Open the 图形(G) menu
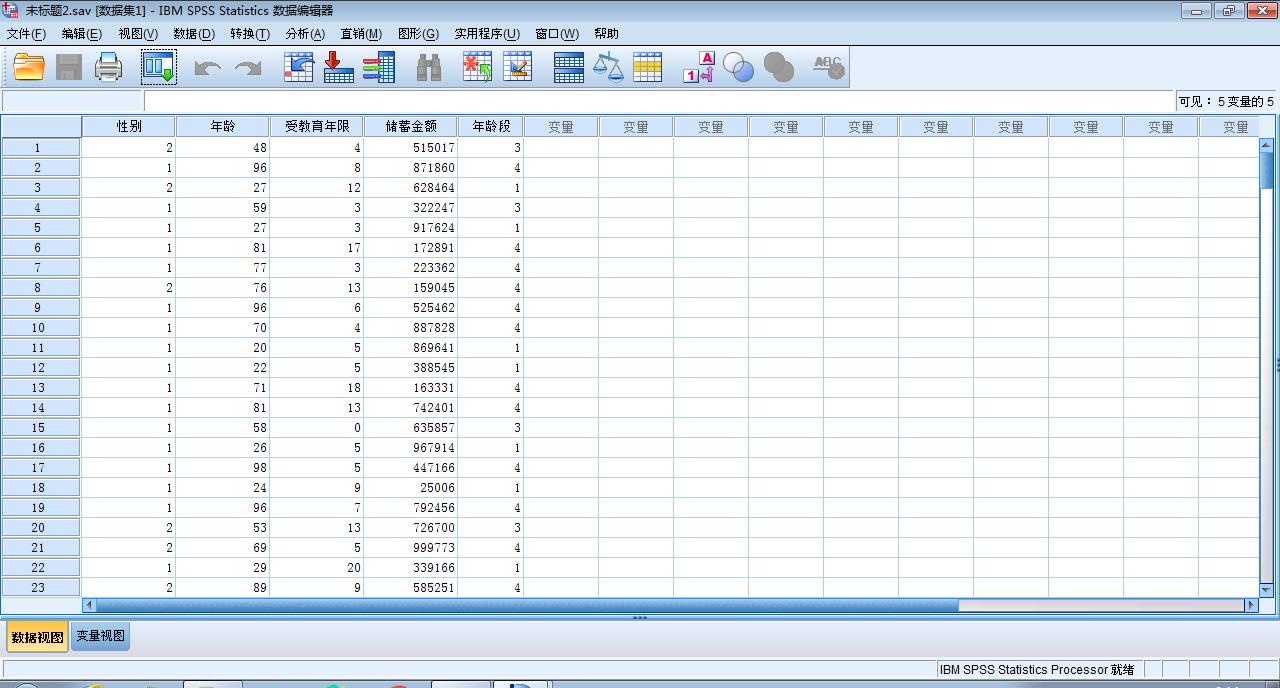Screen dimensions: 1280x688 coord(418,33)
